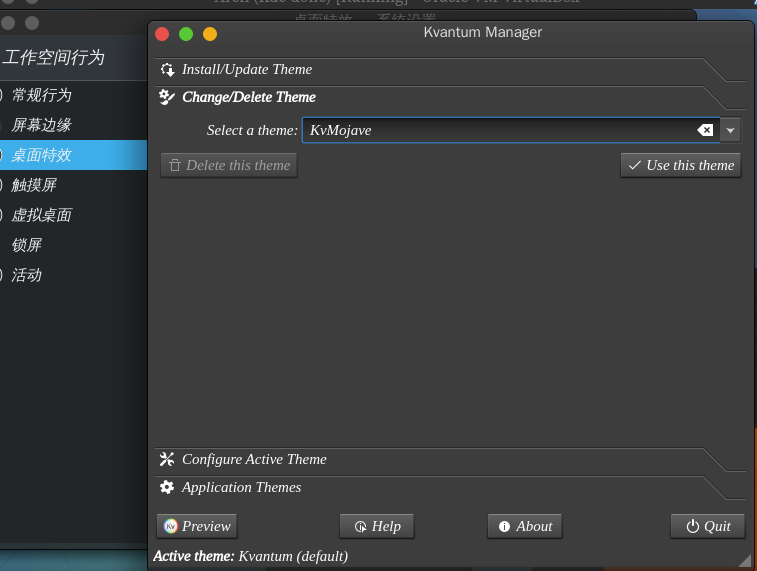
Task: Click the trash icon on Delete this theme
Action: pyautogui.click(x=175, y=166)
